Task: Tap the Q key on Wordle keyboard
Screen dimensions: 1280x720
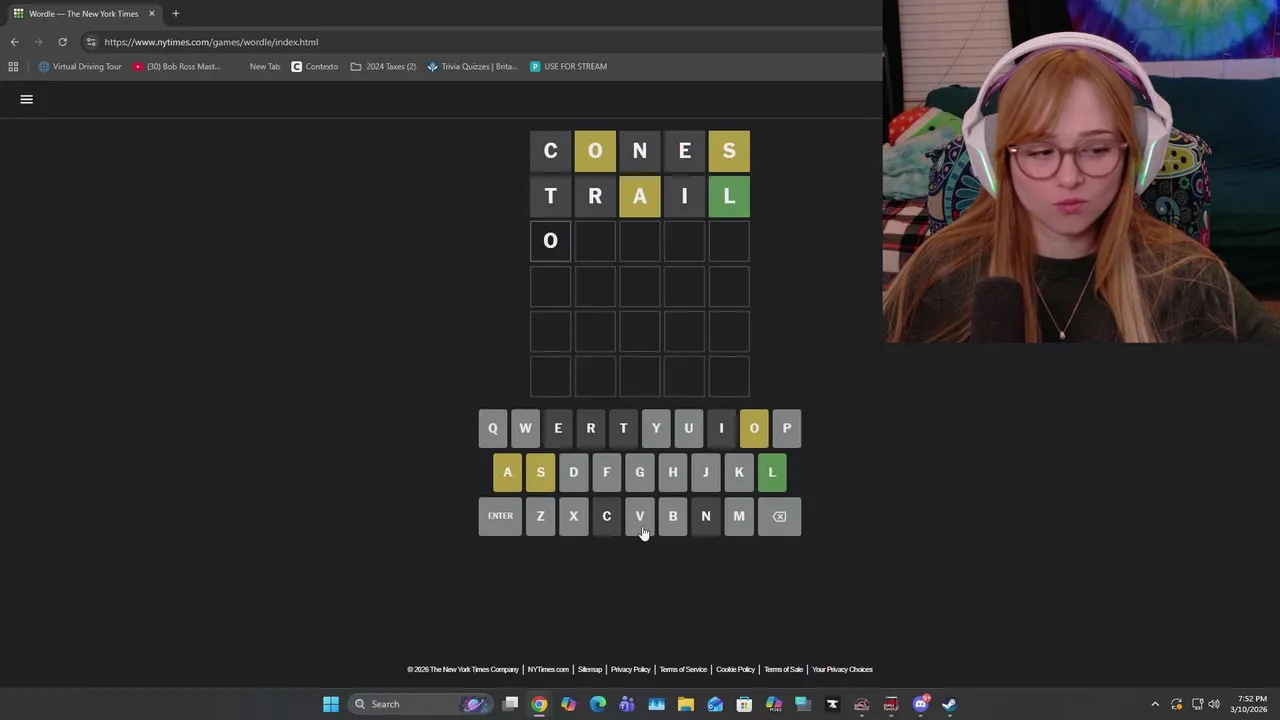Action: point(492,428)
